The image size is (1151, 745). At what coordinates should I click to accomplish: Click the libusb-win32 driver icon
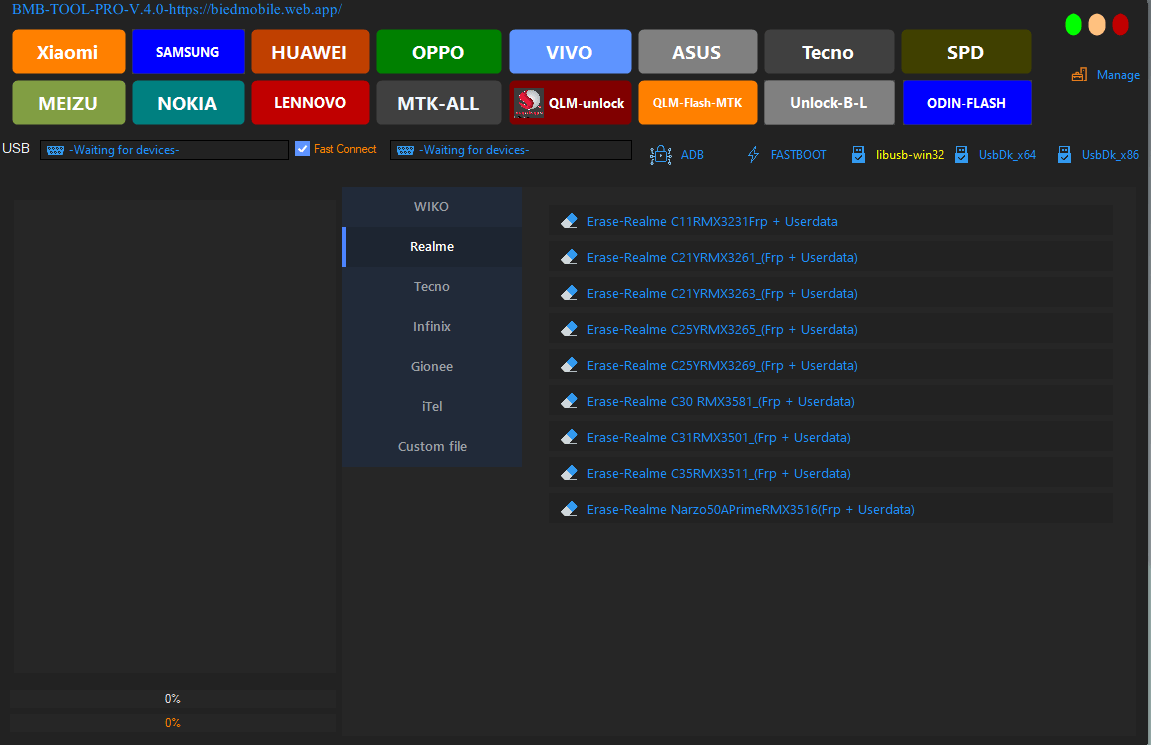click(858, 155)
